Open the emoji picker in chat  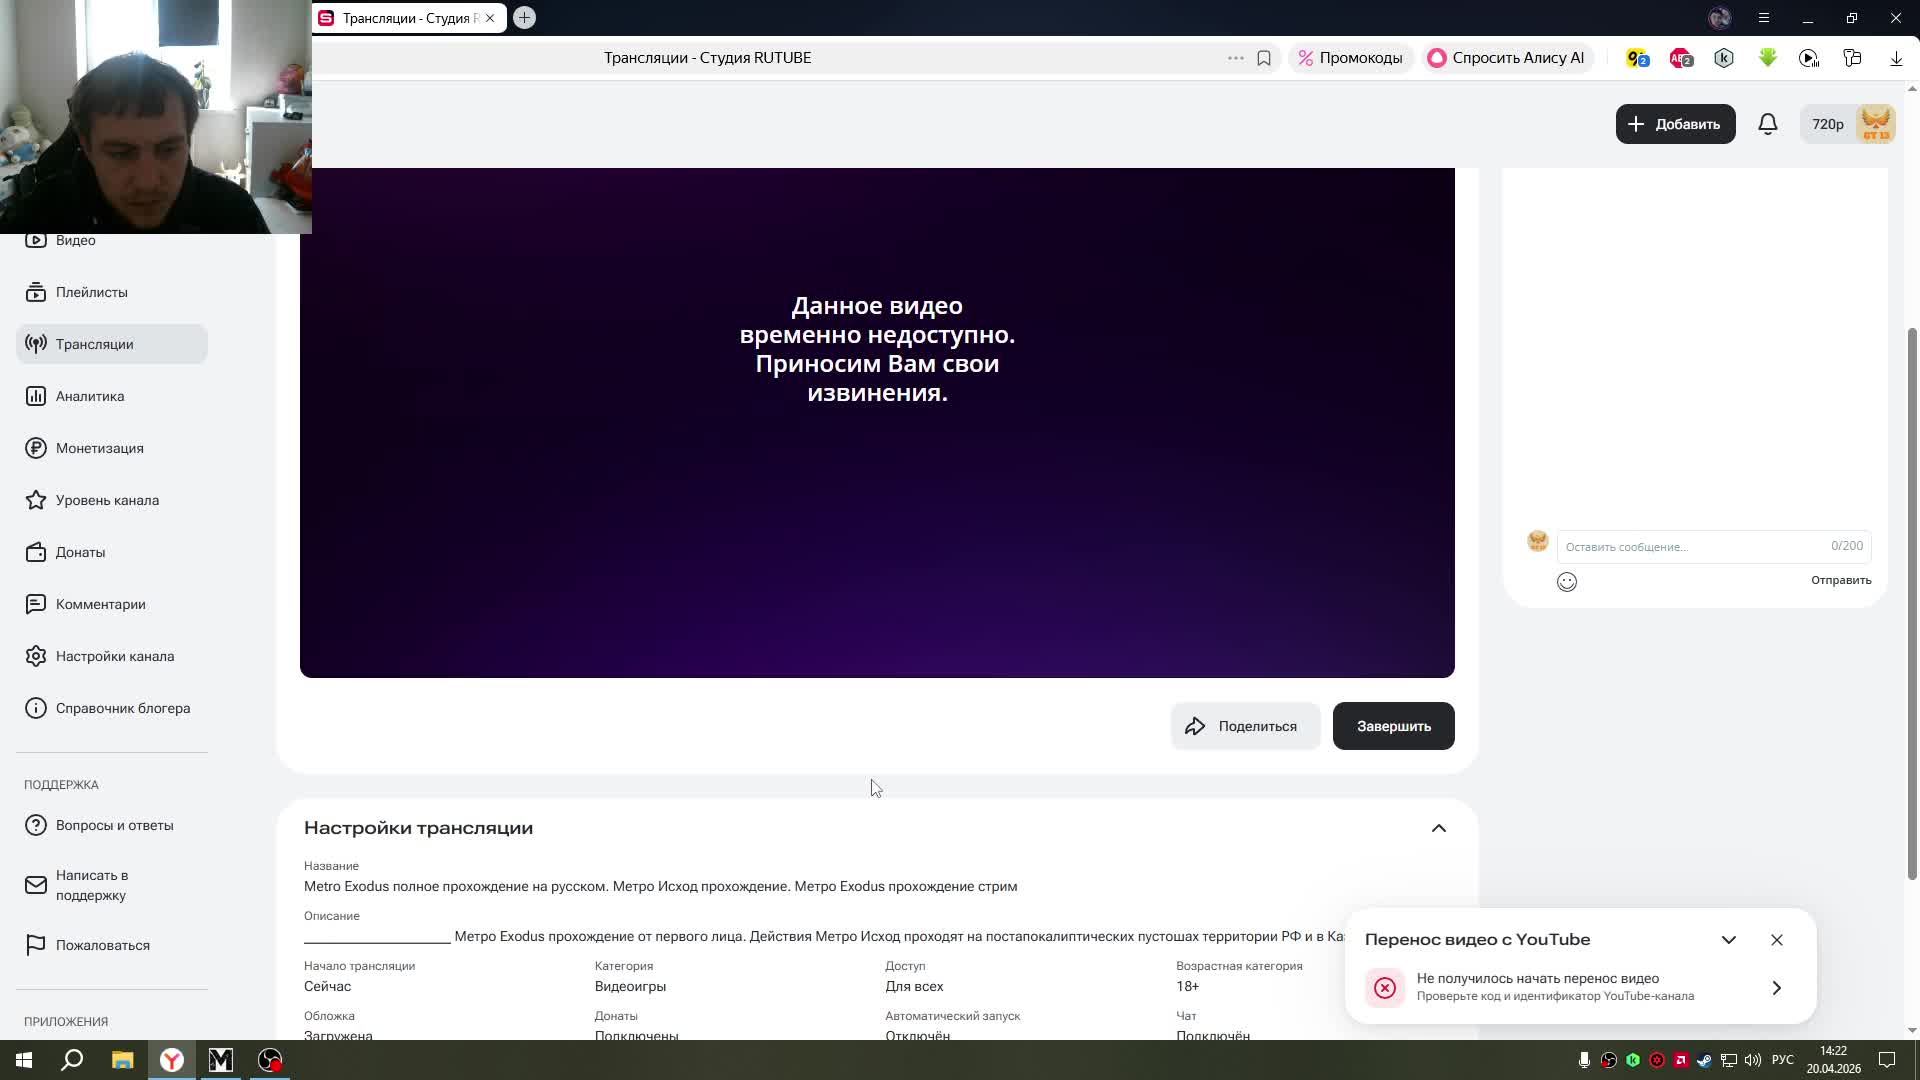point(1566,582)
